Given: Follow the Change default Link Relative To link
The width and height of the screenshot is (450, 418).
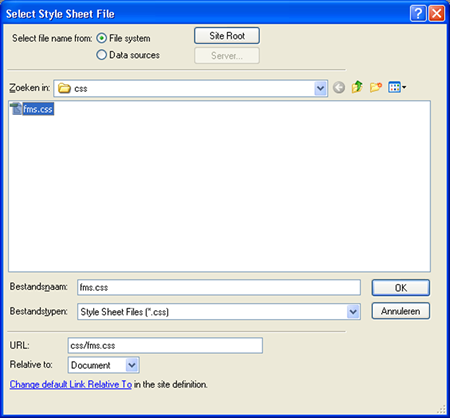Looking at the screenshot, I should click(71, 384).
